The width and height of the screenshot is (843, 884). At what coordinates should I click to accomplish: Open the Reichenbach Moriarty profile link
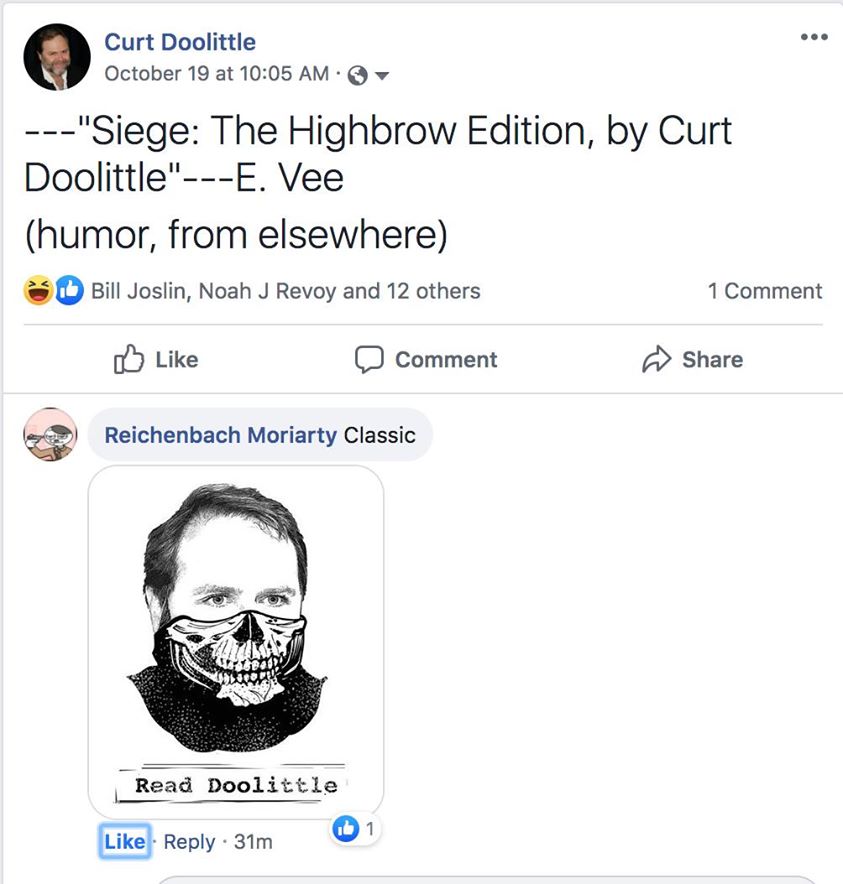pos(220,435)
